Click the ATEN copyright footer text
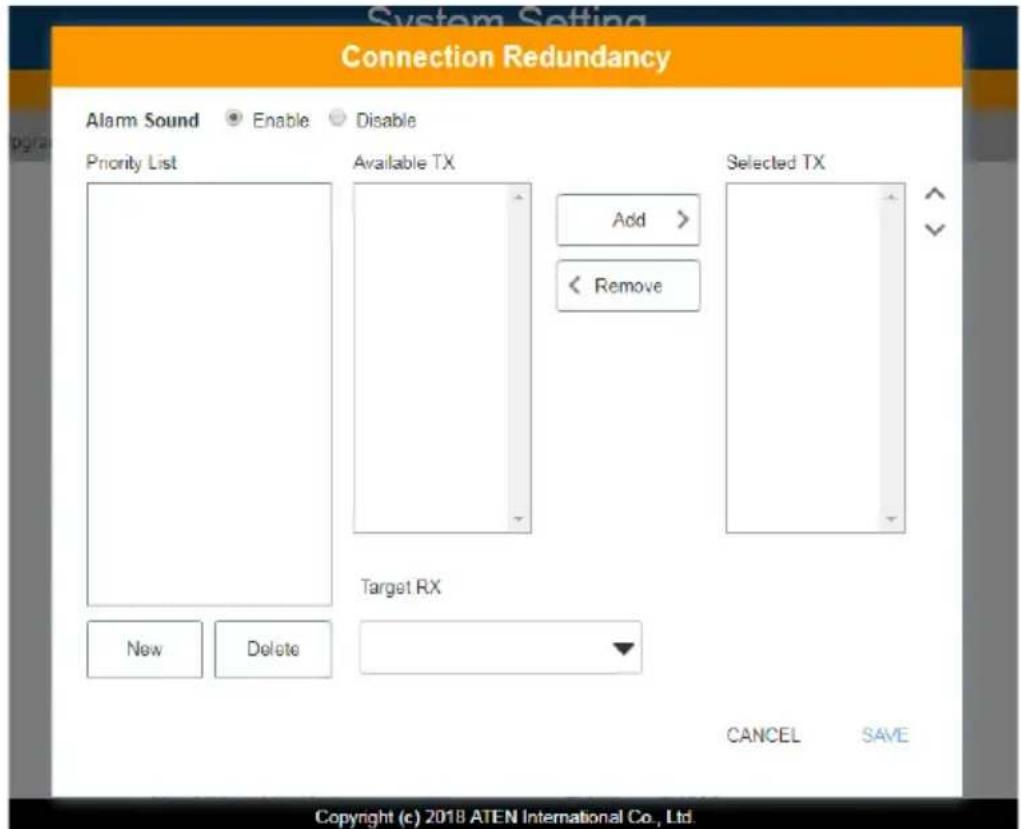 click(x=505, y=817)
